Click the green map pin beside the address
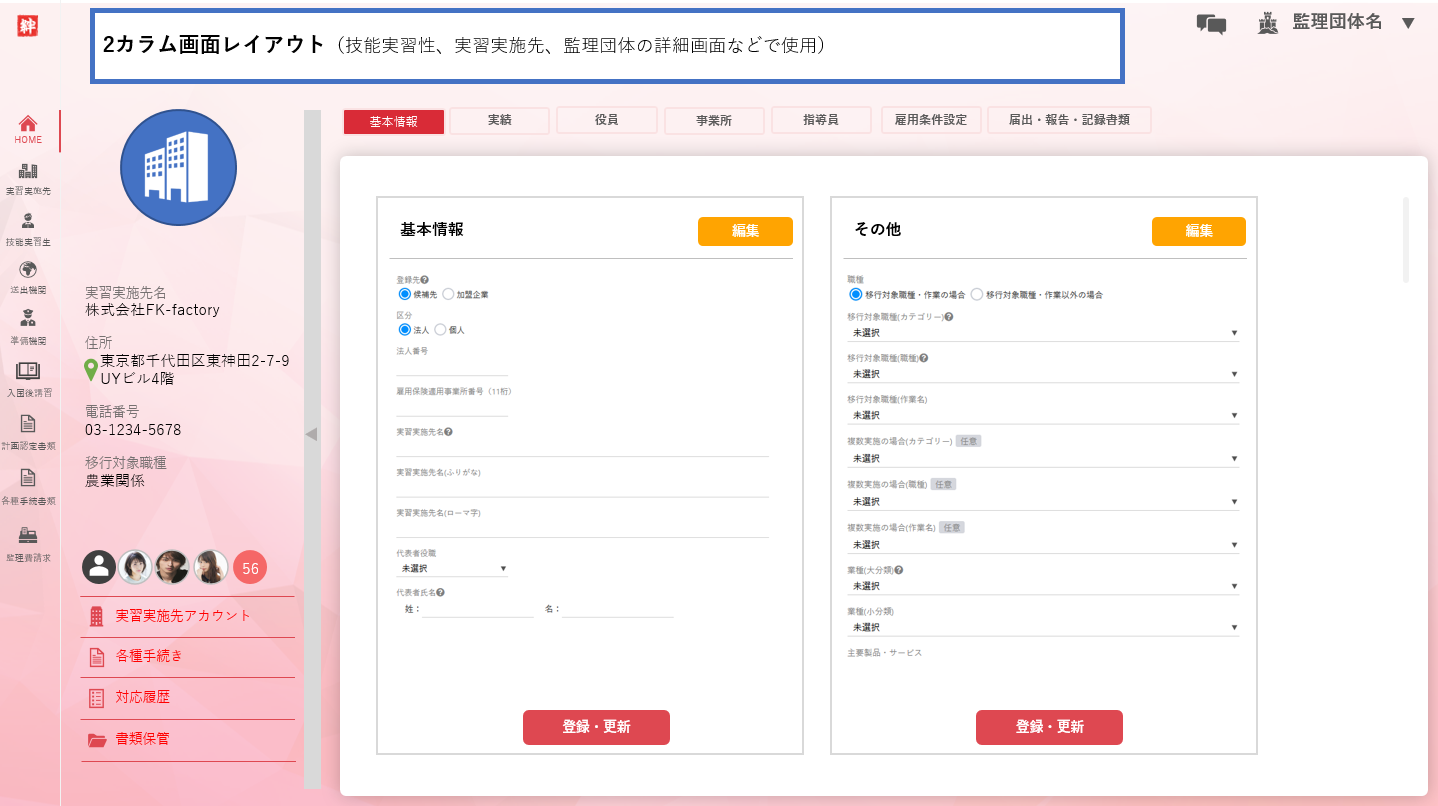The image size is (1438, 806). 91,371
